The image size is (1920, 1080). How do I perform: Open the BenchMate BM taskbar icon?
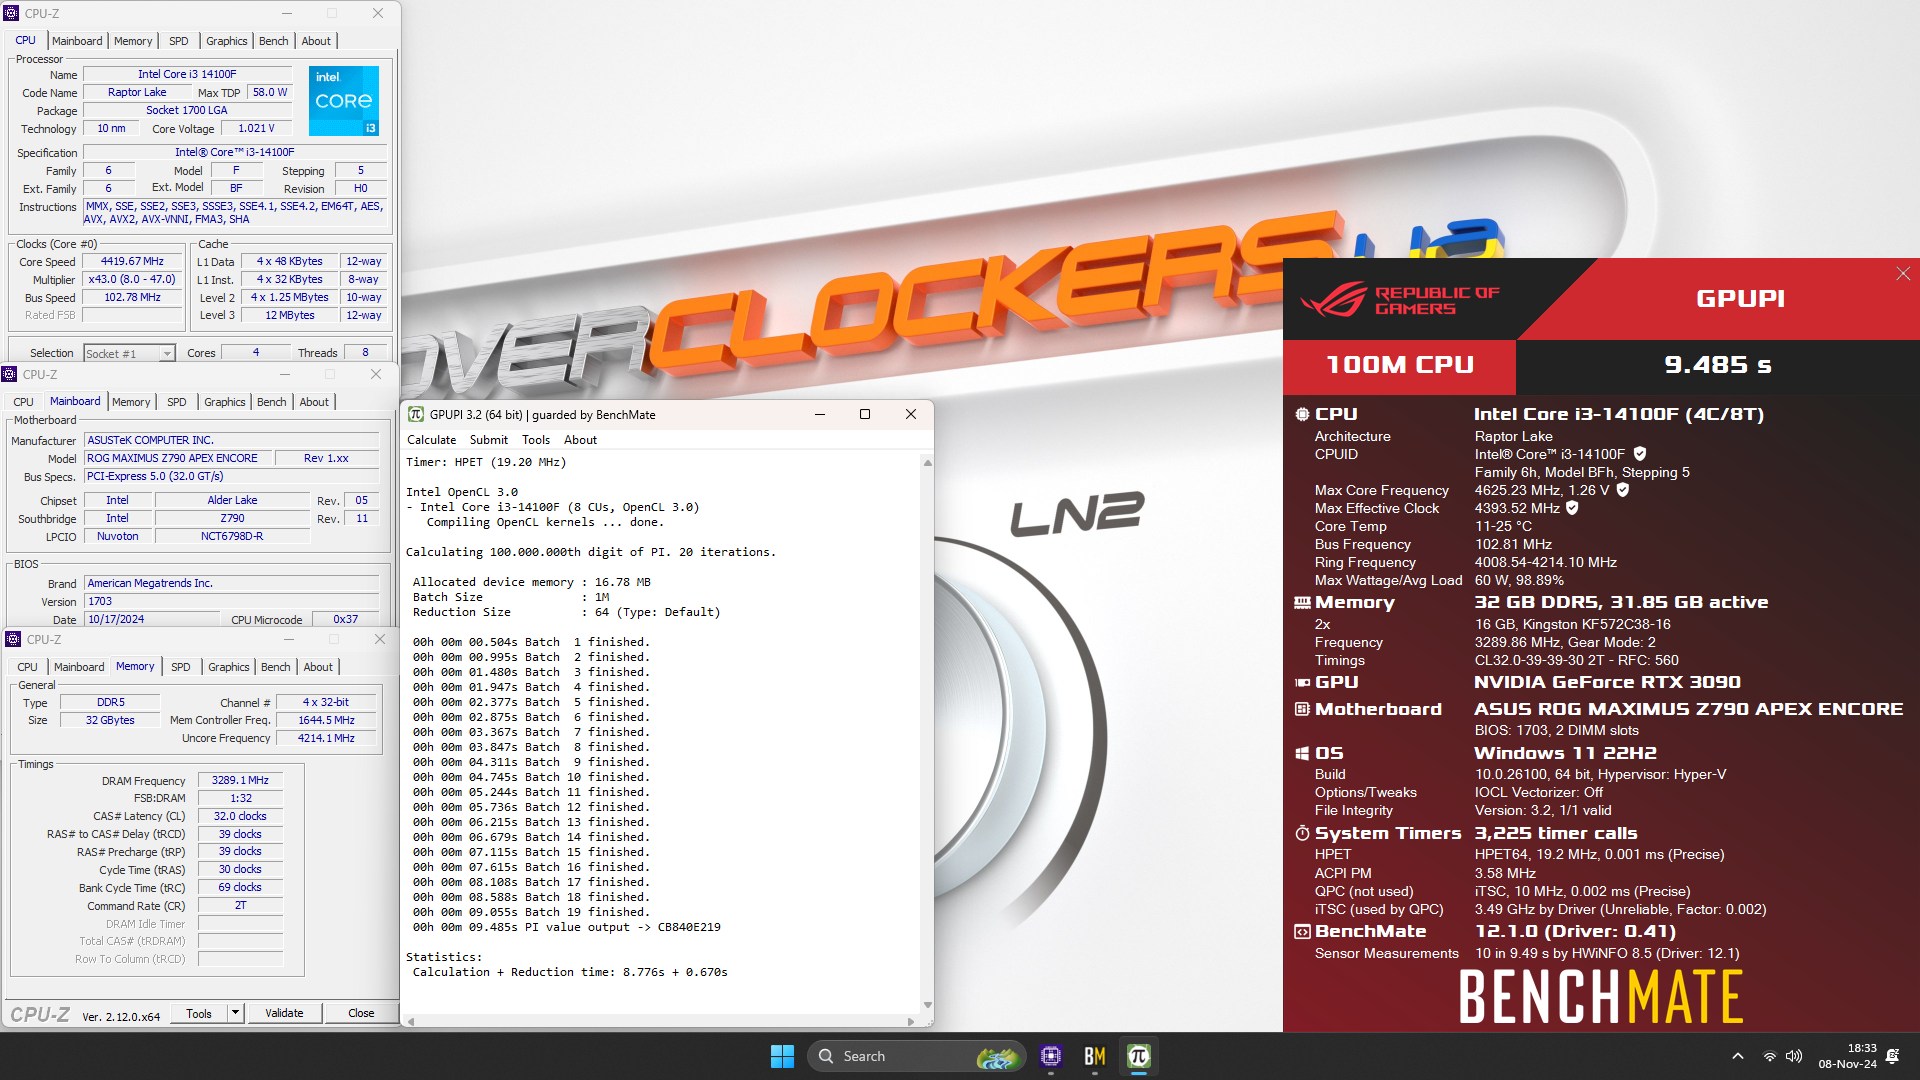point(1094,1056)
